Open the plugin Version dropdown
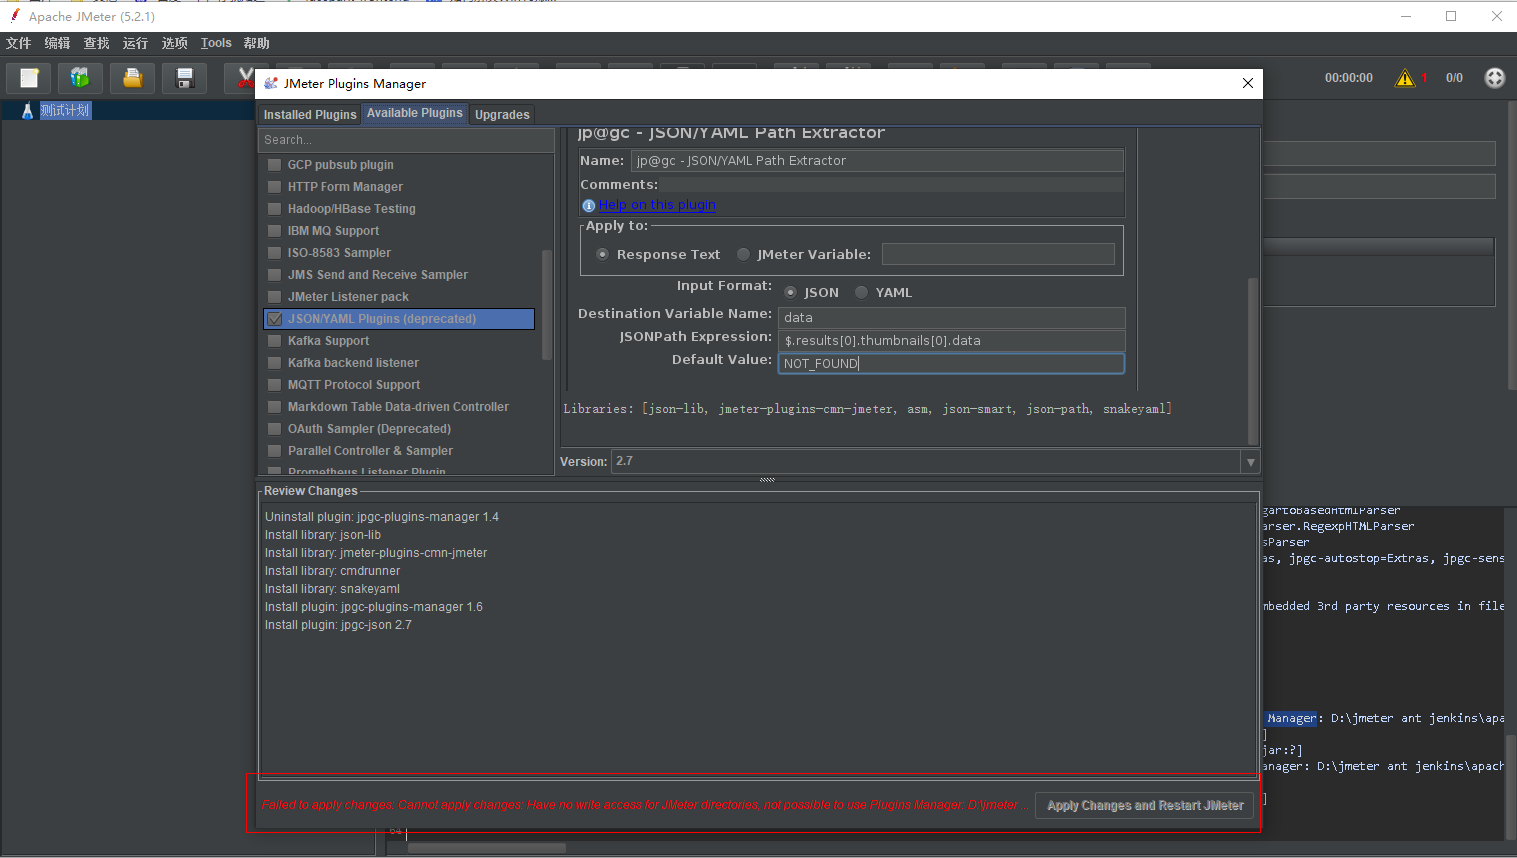Viewport: 1517px width, 858px height. (1250, 461)
